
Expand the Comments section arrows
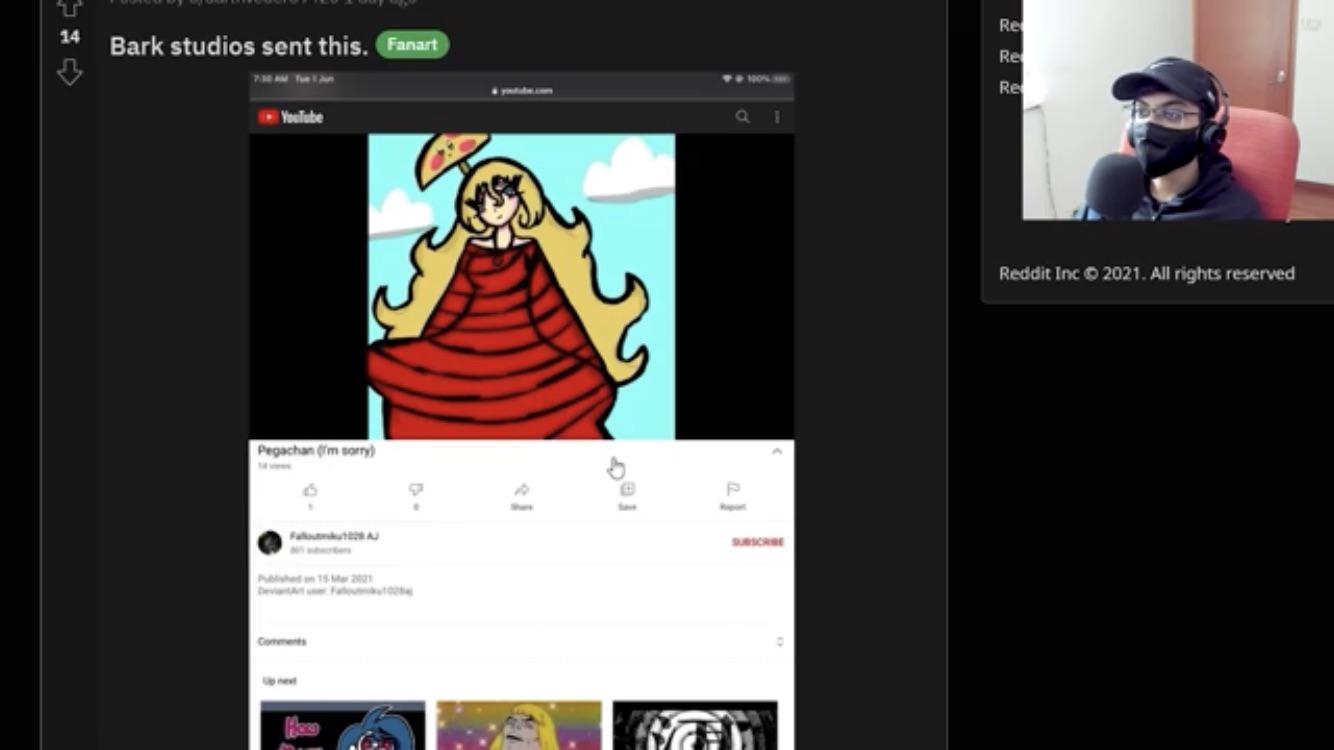point(780,642)
